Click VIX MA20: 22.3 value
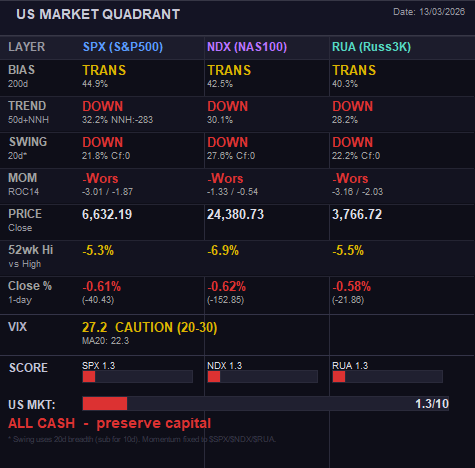 tap(105, 341)
